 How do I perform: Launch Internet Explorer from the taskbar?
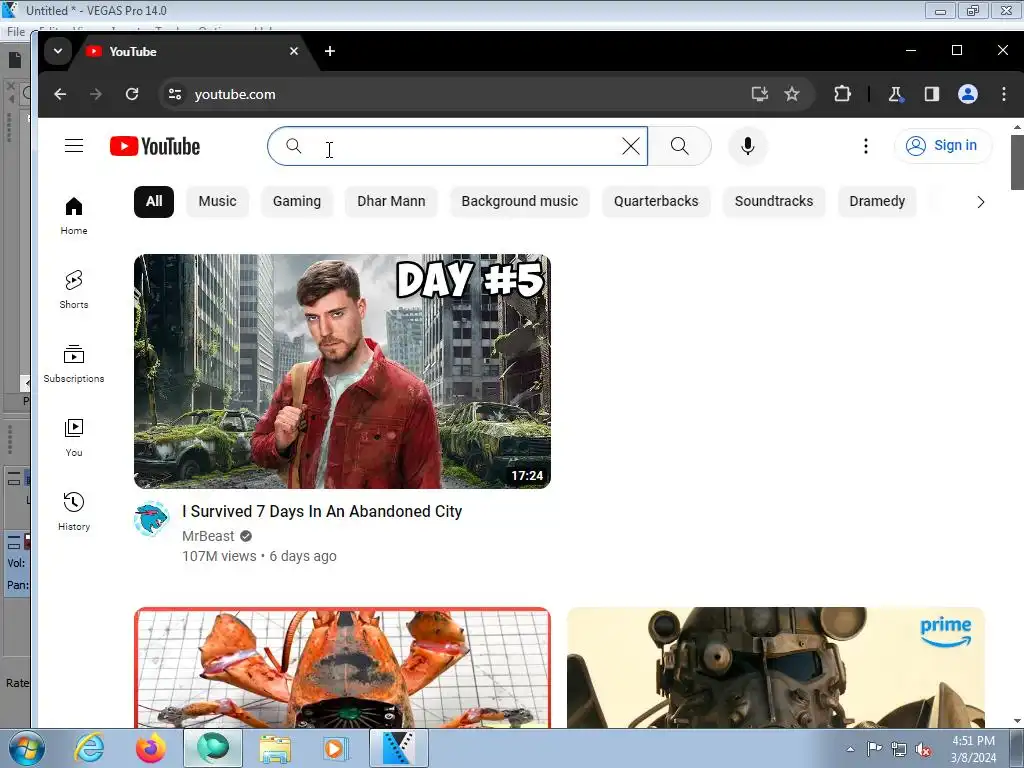pos(89,748)
